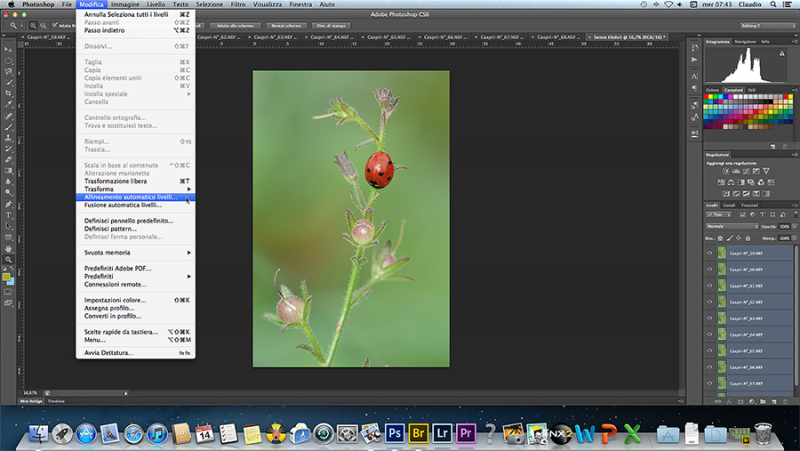Open the layer filter Tipo dropdown
800x451 pixels.
tap(719, 215)
